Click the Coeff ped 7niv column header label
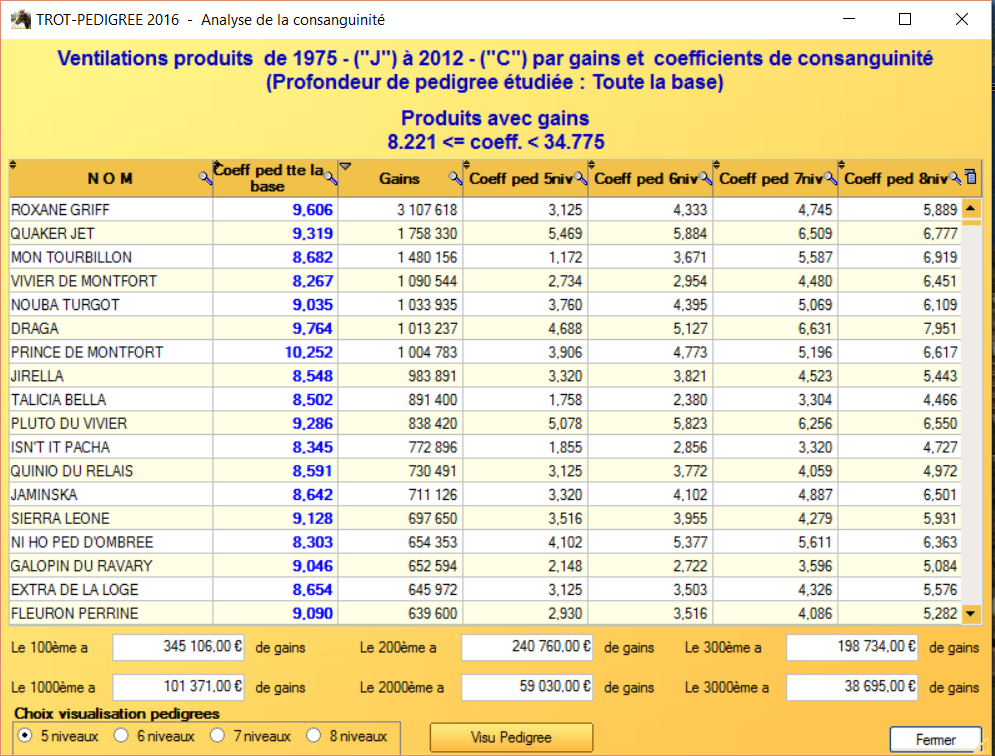The height and width of the screenshot is (756, 995). coord(771,179)
